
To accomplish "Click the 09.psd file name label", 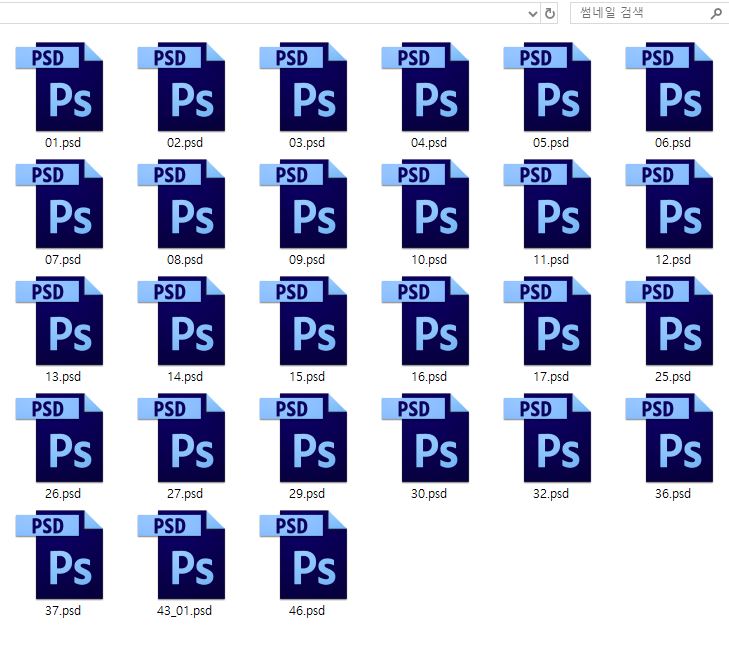I will [307, 259].
